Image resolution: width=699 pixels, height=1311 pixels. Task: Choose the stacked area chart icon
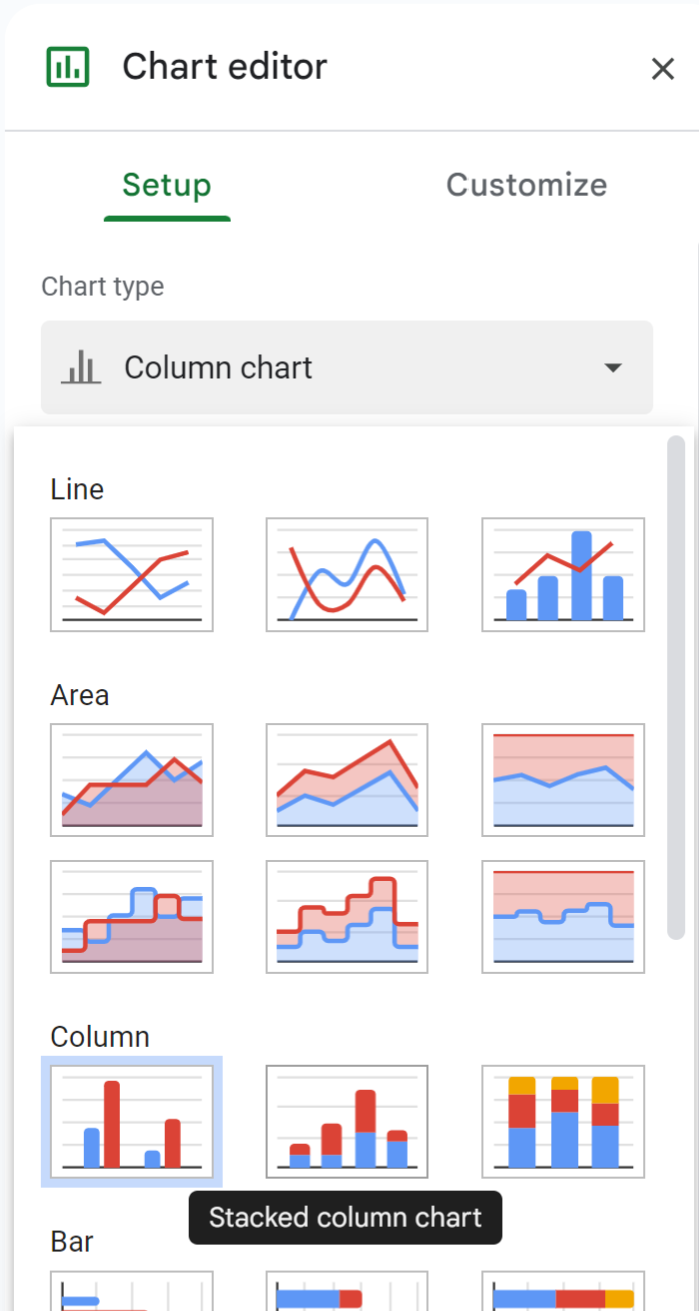[347, 780]
